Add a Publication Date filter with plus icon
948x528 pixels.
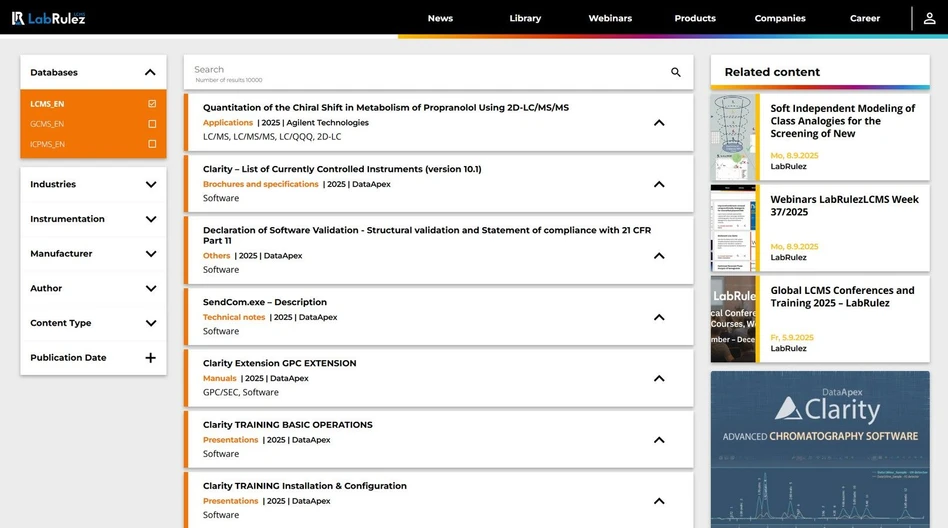point(151,357)
